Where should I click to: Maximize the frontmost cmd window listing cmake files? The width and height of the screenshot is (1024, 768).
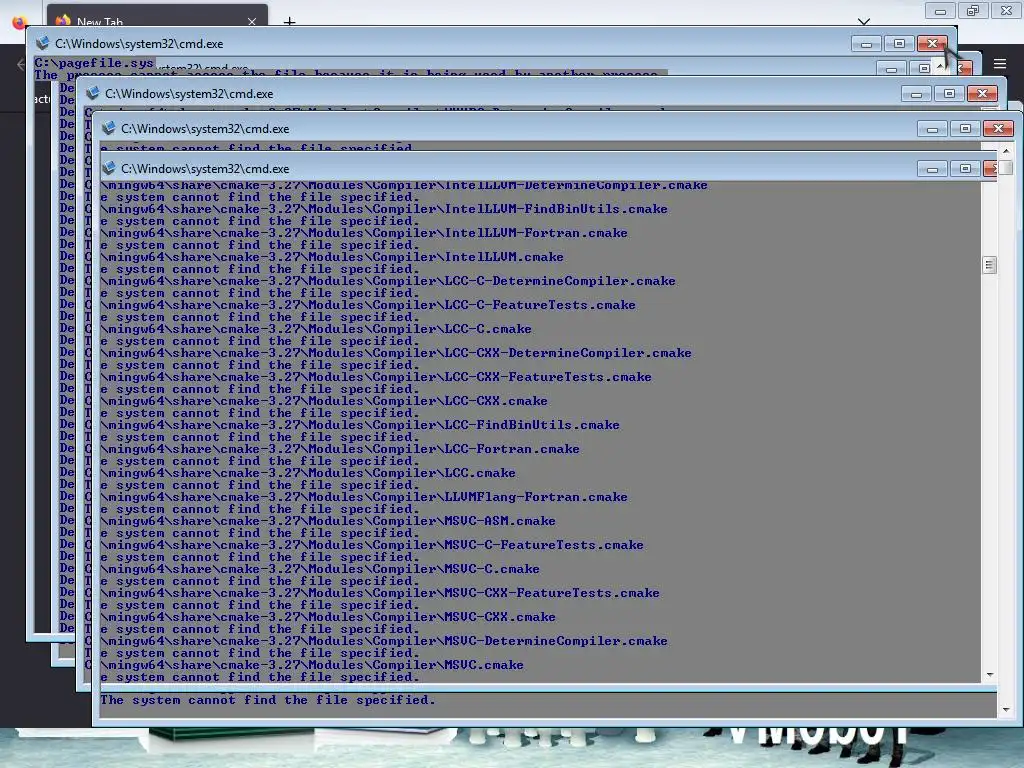click(x=965, y=169)
